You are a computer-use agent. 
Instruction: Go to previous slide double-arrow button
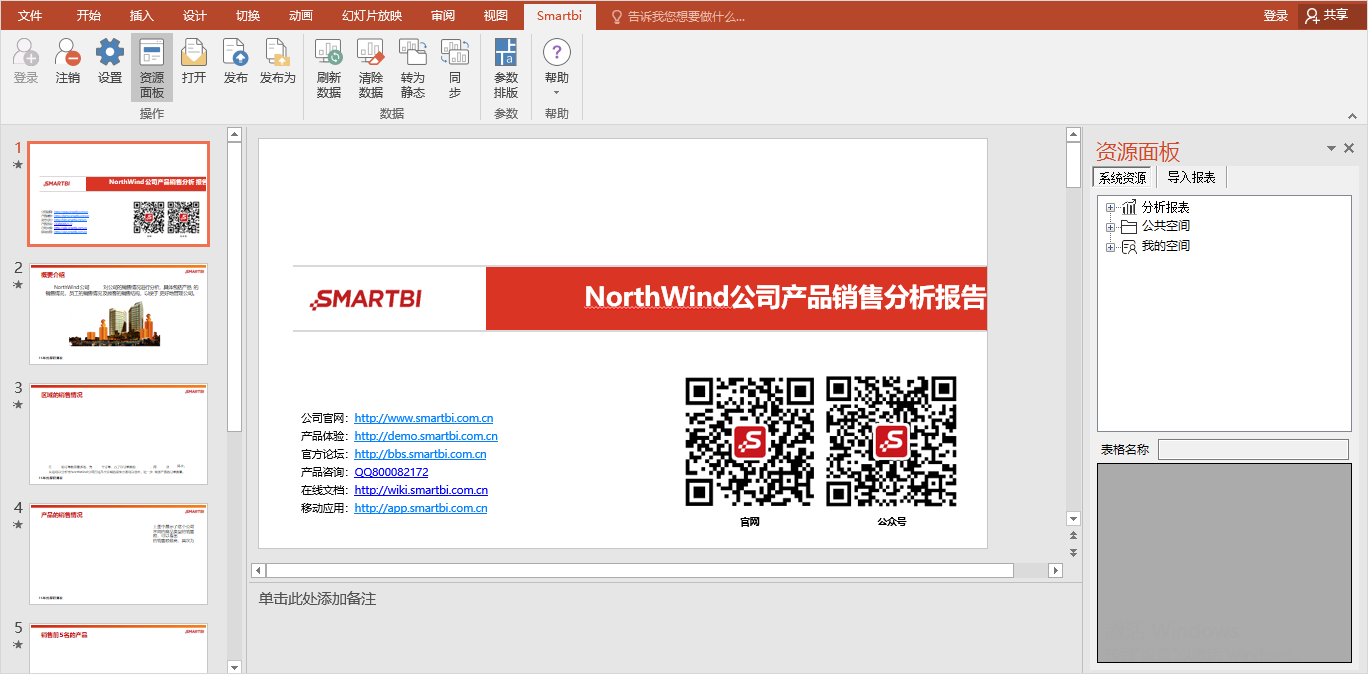coord(1074,536)
